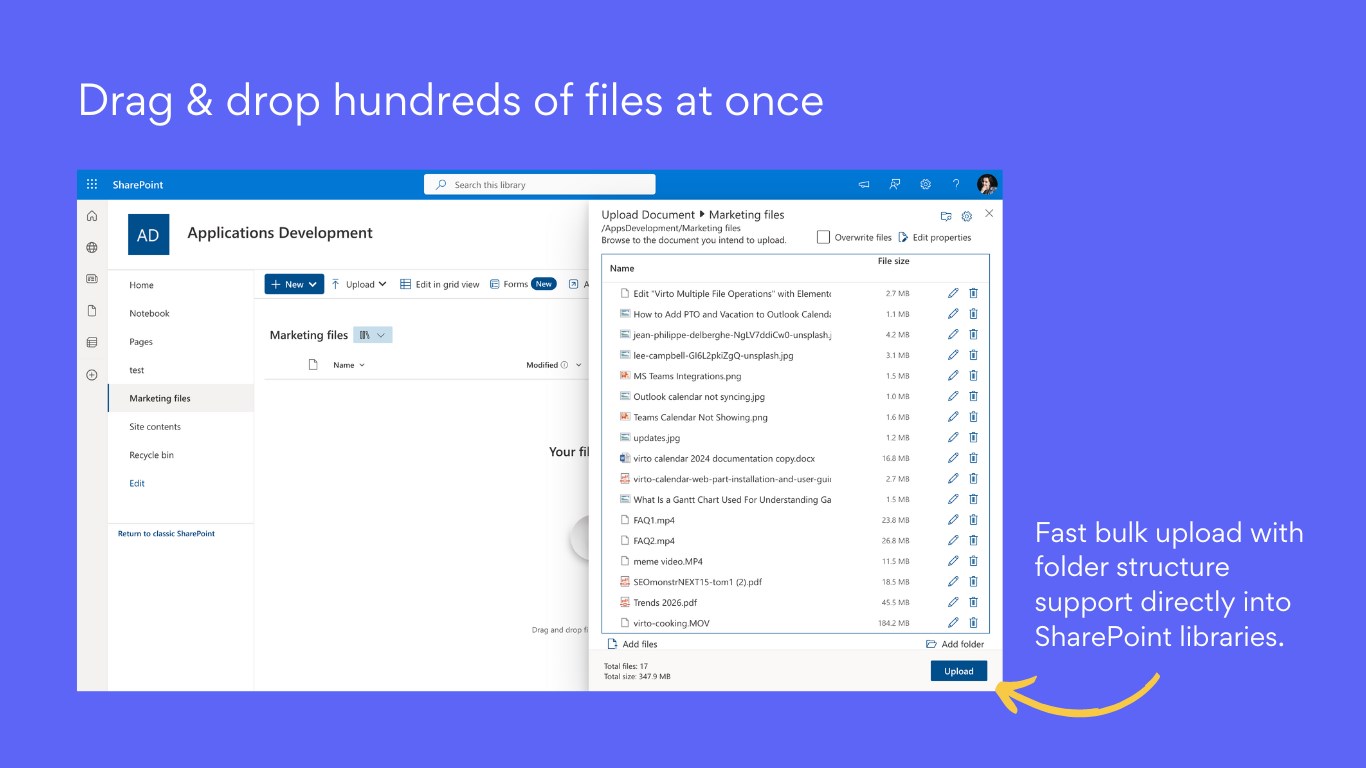
Task: Open Recycle bin in site navigation
Action: [151, 455]
